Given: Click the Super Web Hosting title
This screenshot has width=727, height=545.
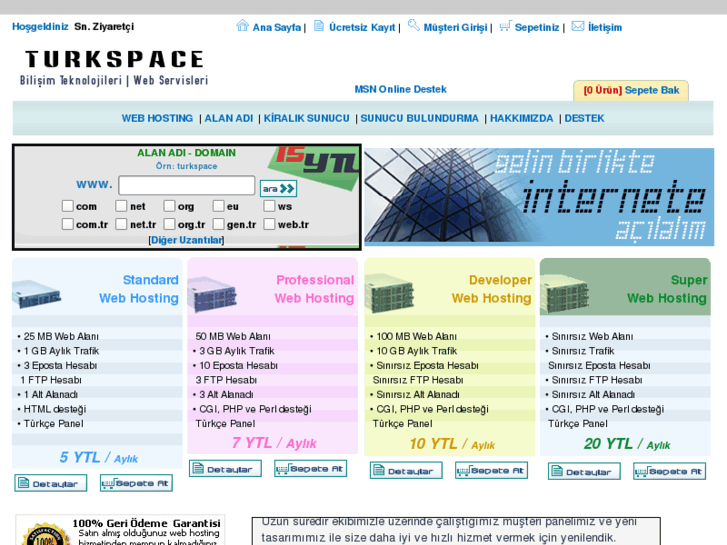Looking at the screenshot, I should (667, 289).
